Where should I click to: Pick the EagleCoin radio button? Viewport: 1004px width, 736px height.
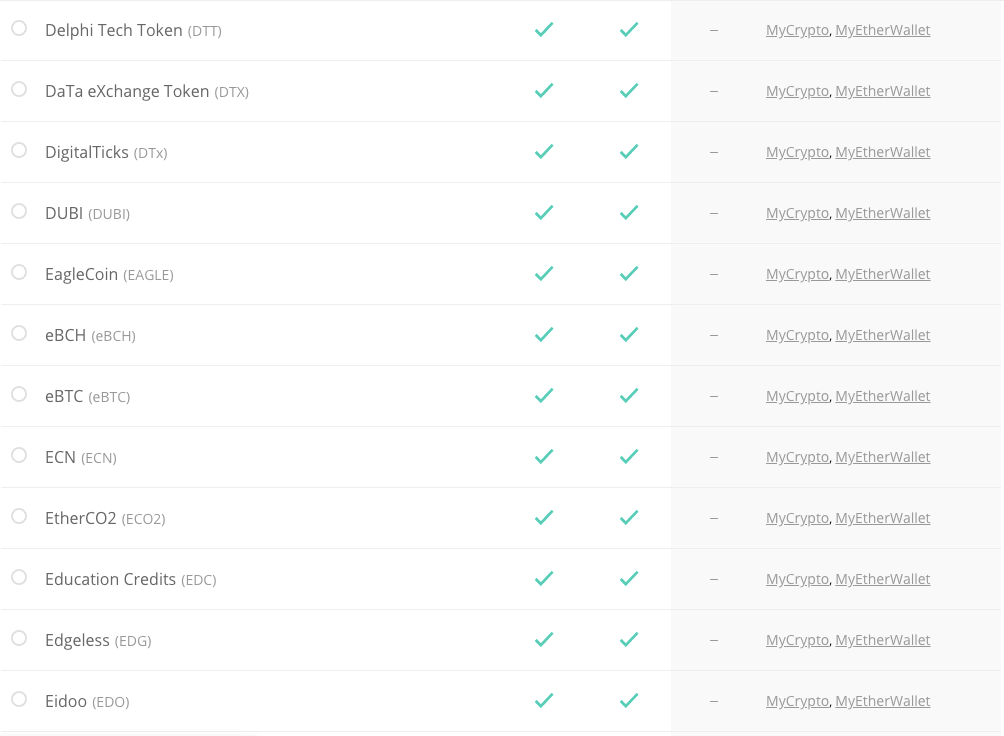click(19, 272)
